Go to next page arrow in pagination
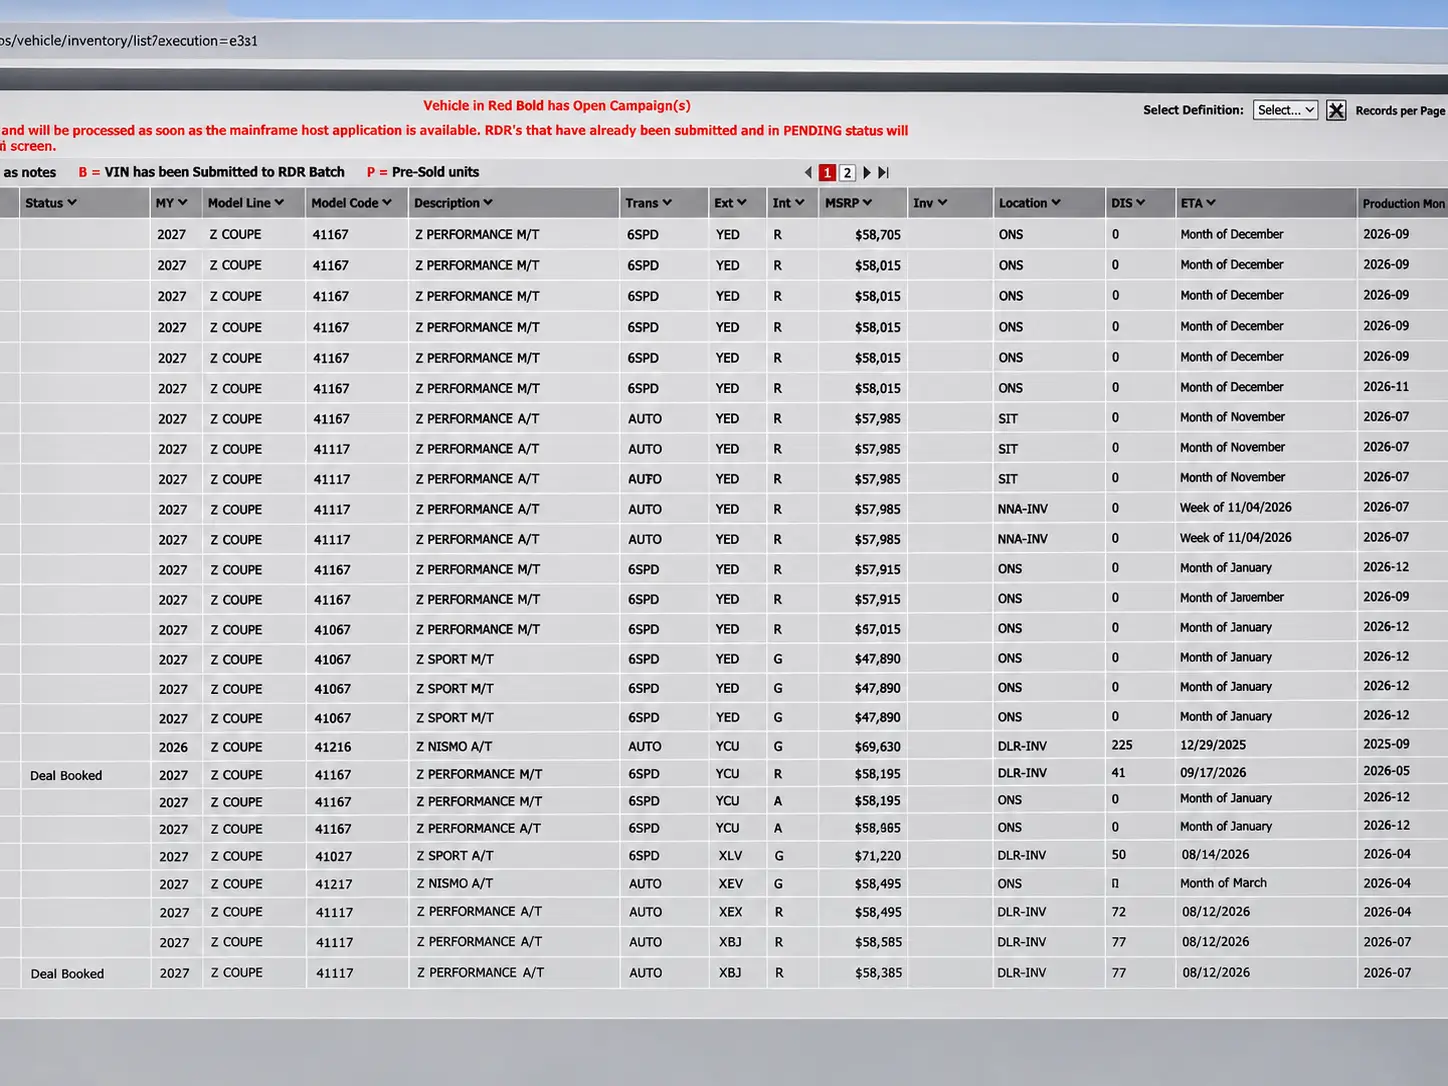 point(867,172)
